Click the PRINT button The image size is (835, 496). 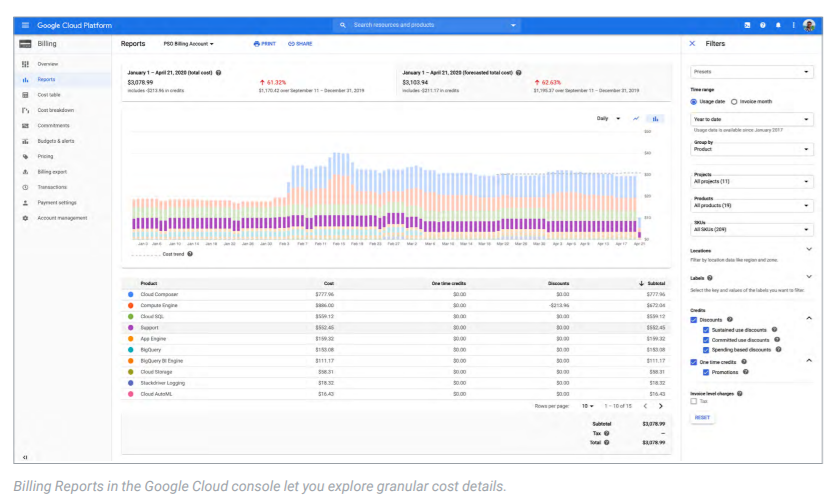pyautogui.click(x=265, y=44)
